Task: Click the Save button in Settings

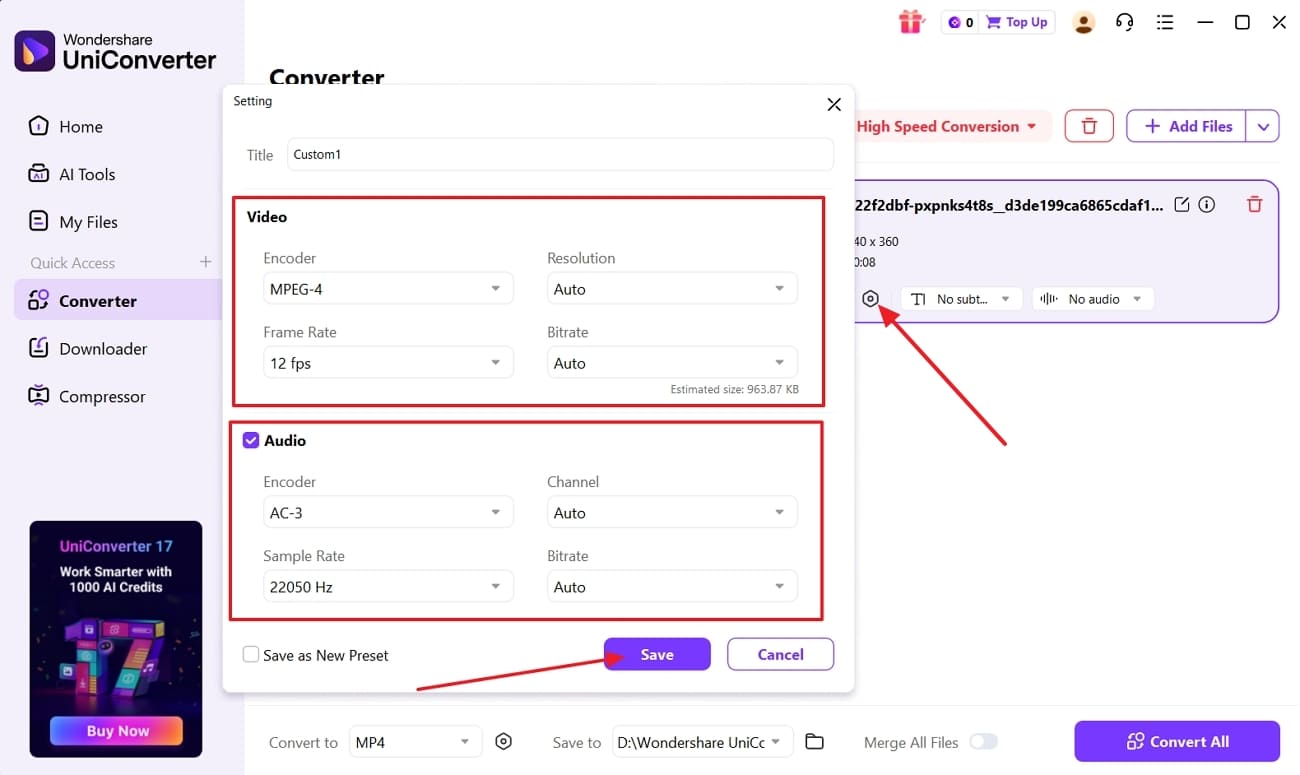Action: [x=657, y=654]
